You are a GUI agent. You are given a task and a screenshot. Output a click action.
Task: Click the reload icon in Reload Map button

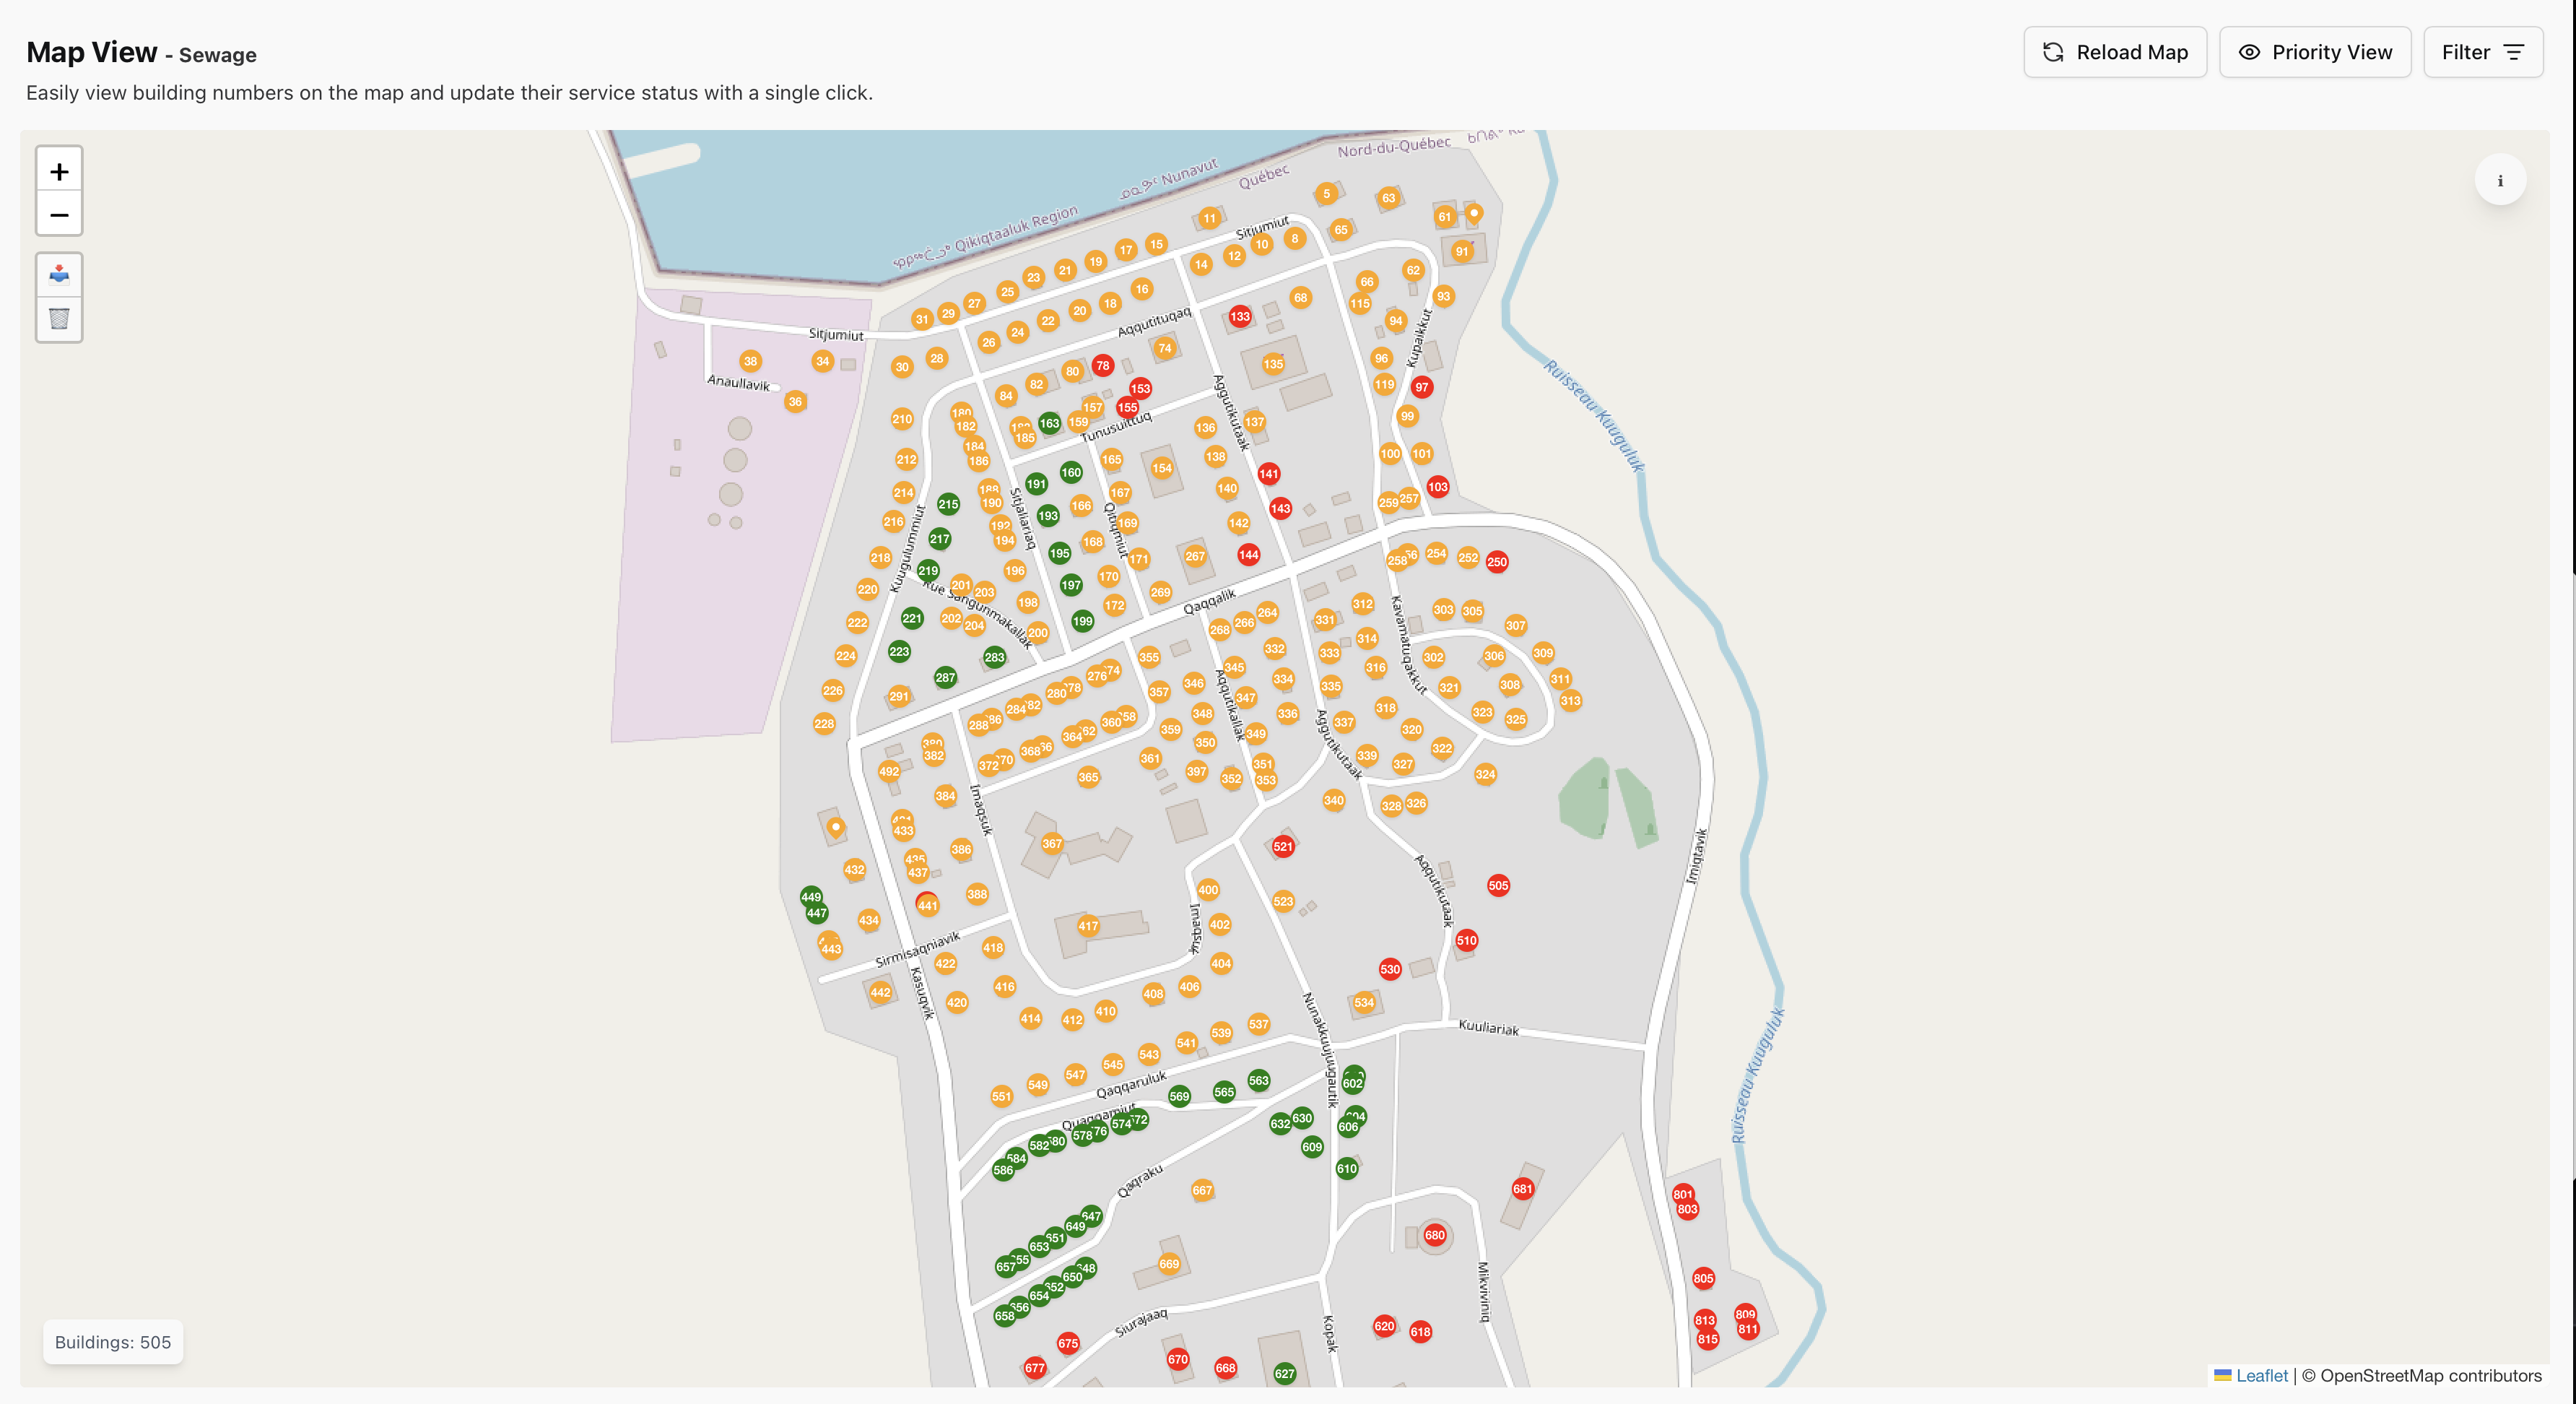[x=2053, y=52]
